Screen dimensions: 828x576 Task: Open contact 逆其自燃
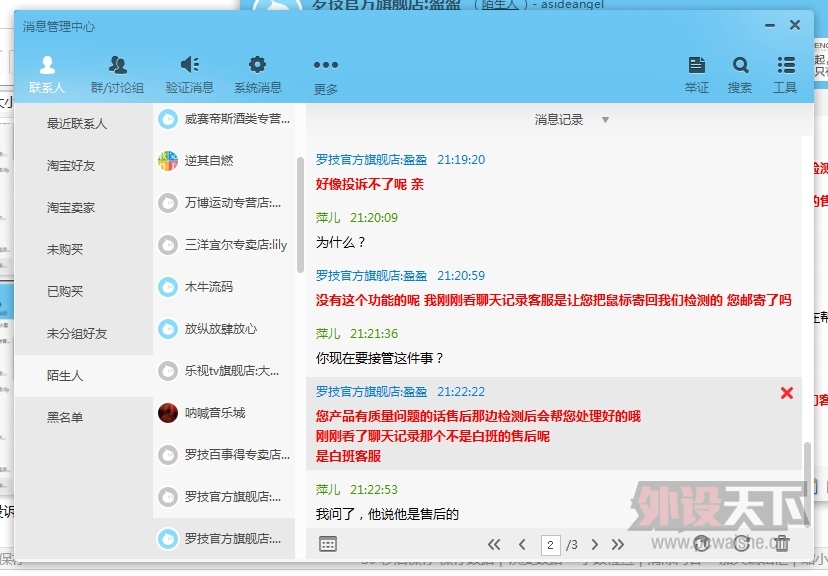coord(224,160)
